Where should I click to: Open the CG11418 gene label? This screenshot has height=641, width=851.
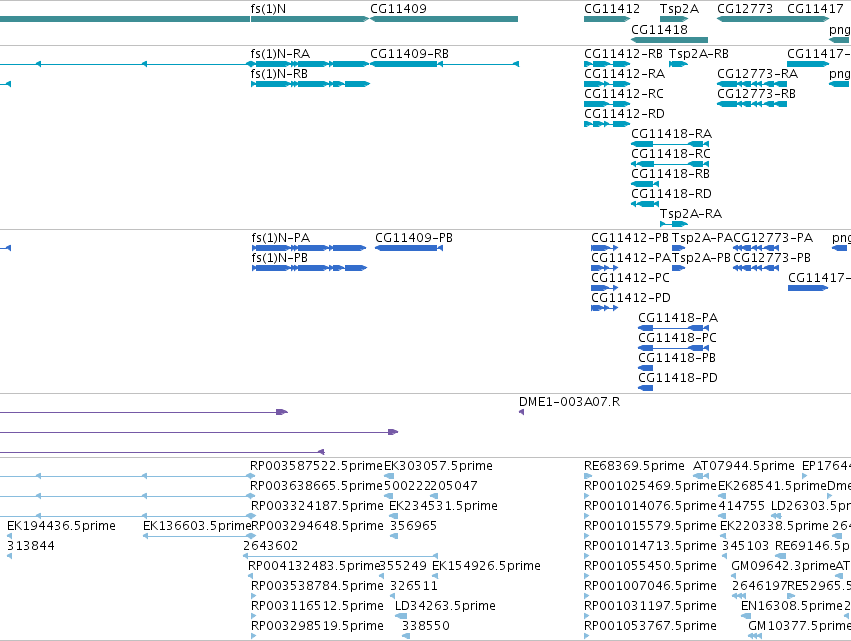tap(659, 29)
